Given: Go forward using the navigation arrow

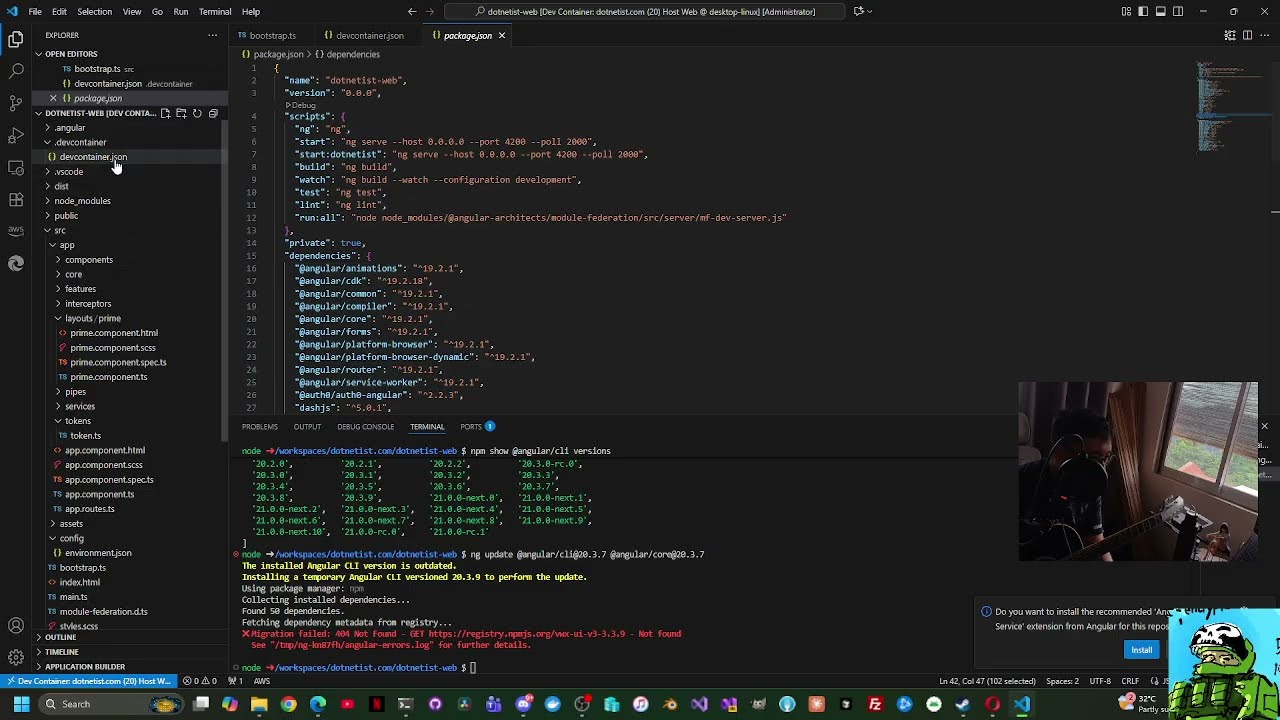Looking at the screenshot, I should [x=432, y=11].
